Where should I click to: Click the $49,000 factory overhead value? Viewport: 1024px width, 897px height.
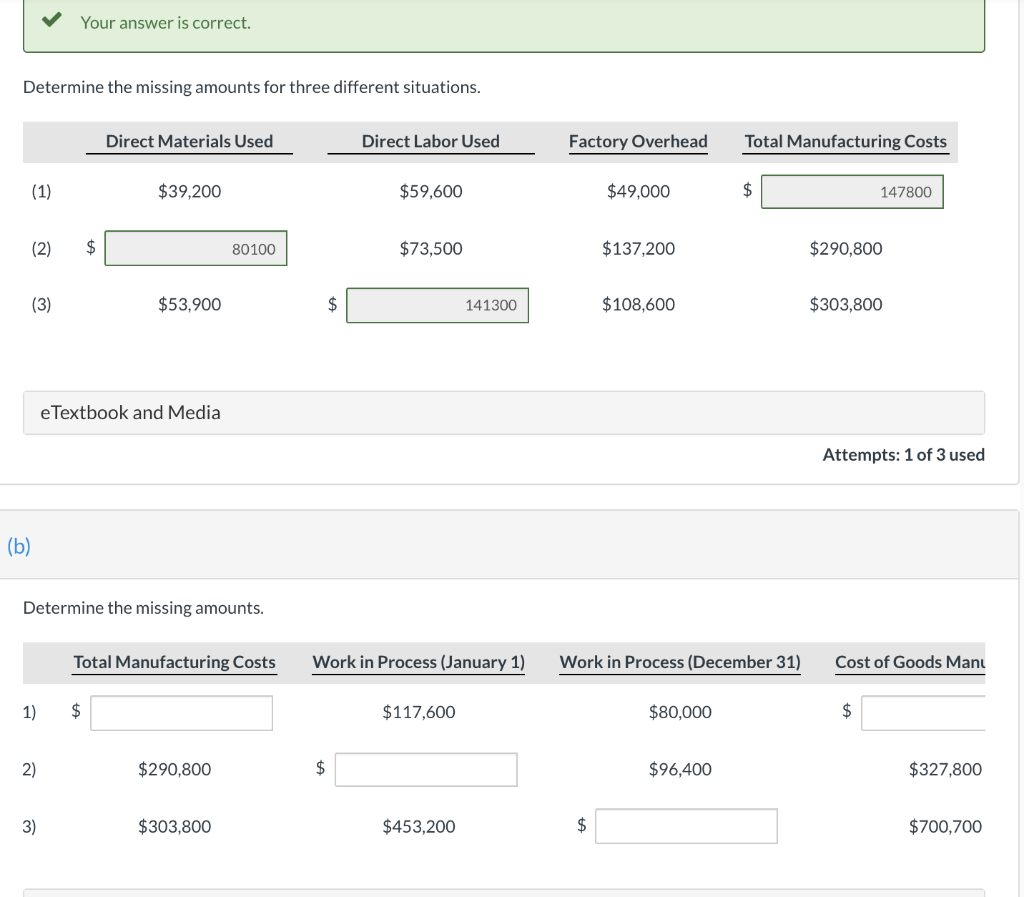638,191
